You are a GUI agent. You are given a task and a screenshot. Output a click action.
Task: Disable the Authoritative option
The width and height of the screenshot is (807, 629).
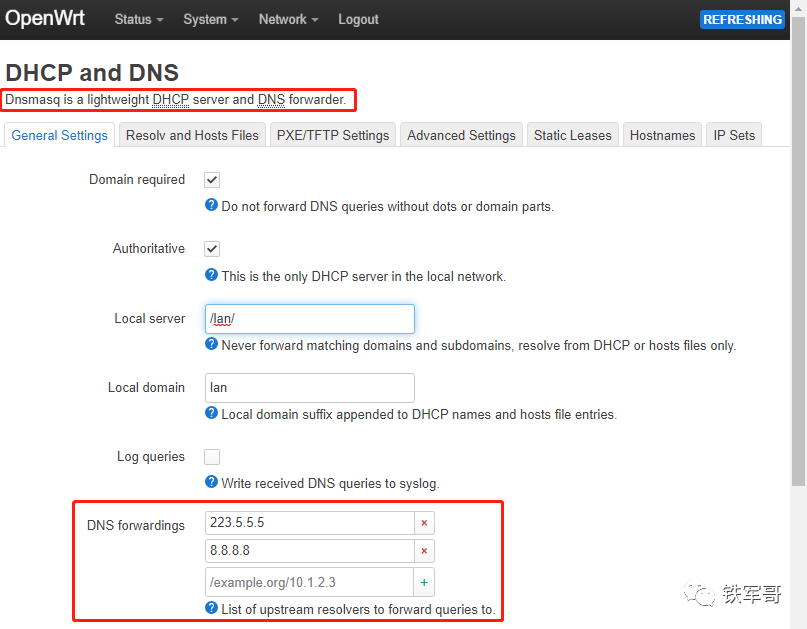[x=213, y=248]
